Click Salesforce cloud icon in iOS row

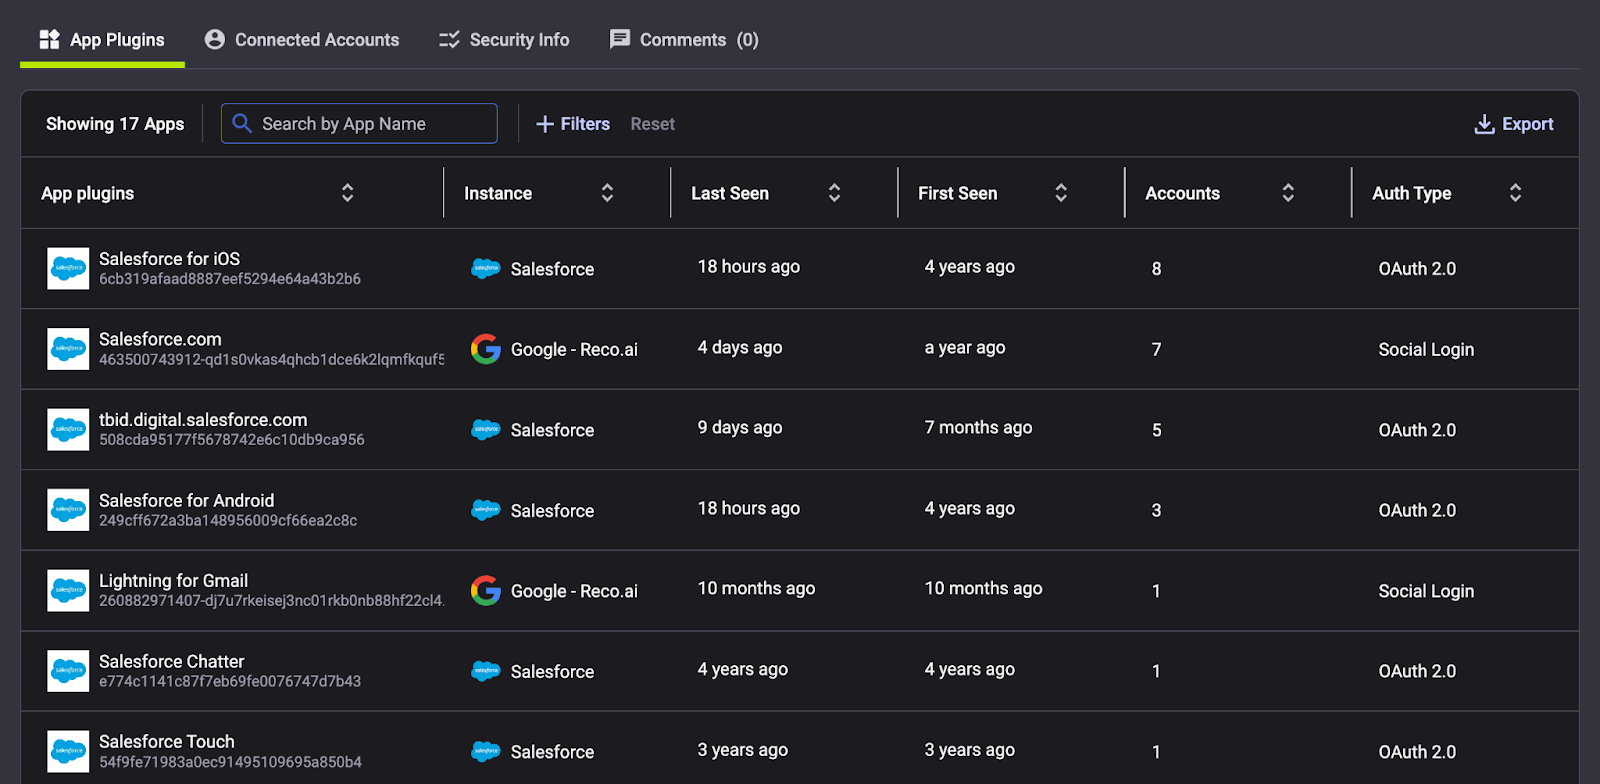click(x=486, y=268)
